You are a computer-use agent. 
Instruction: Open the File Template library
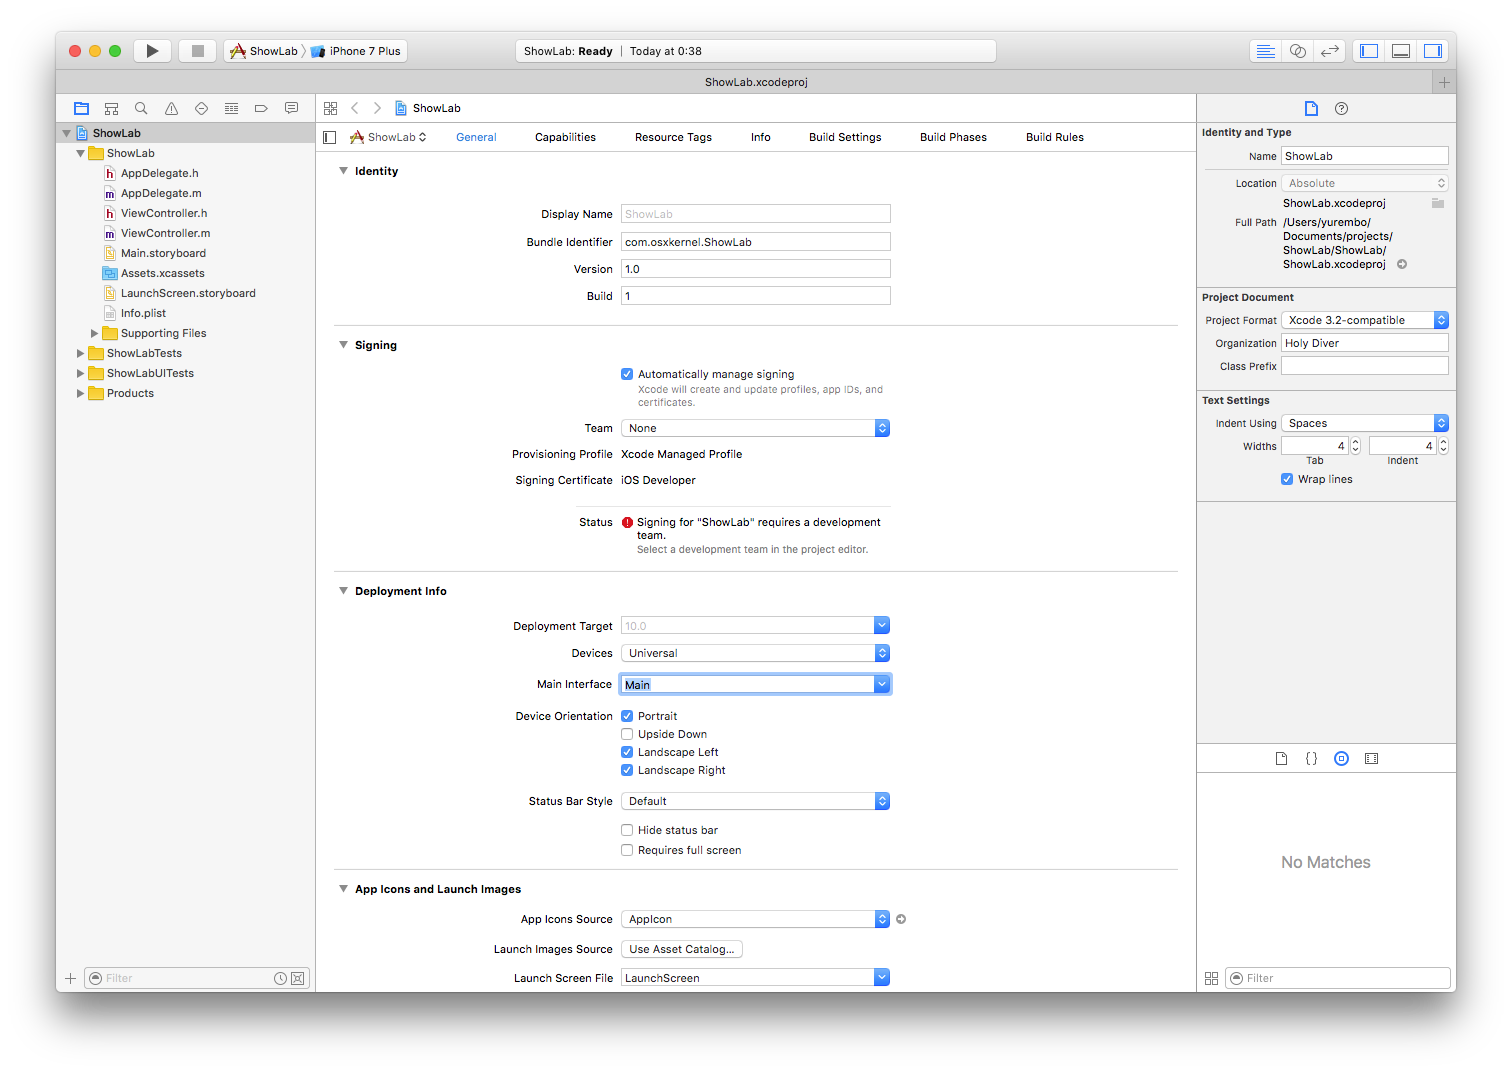(x=1281, y=759)
